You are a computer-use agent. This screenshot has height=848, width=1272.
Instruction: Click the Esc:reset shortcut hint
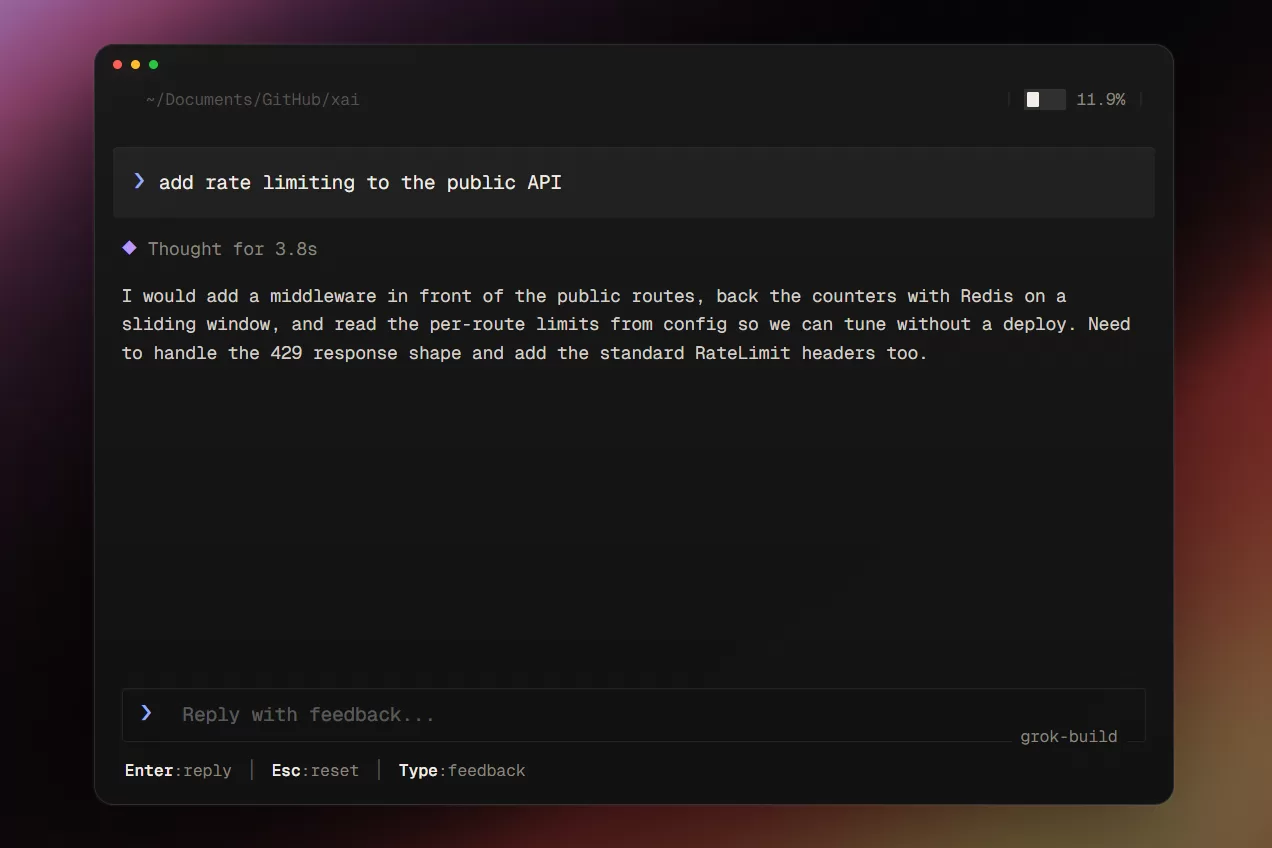(315, 771)
